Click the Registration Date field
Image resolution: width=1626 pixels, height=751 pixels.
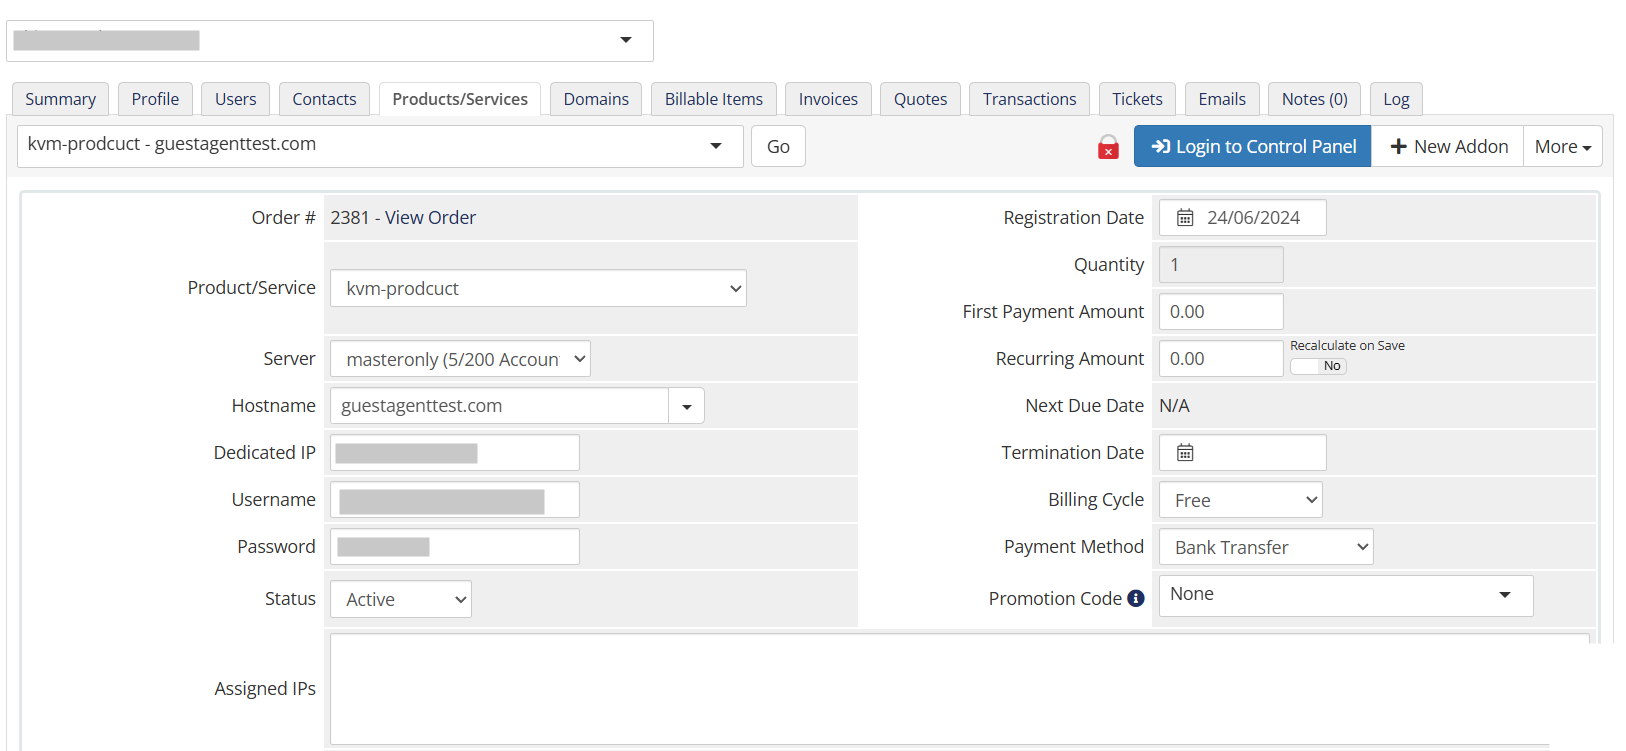[1242, 218]
